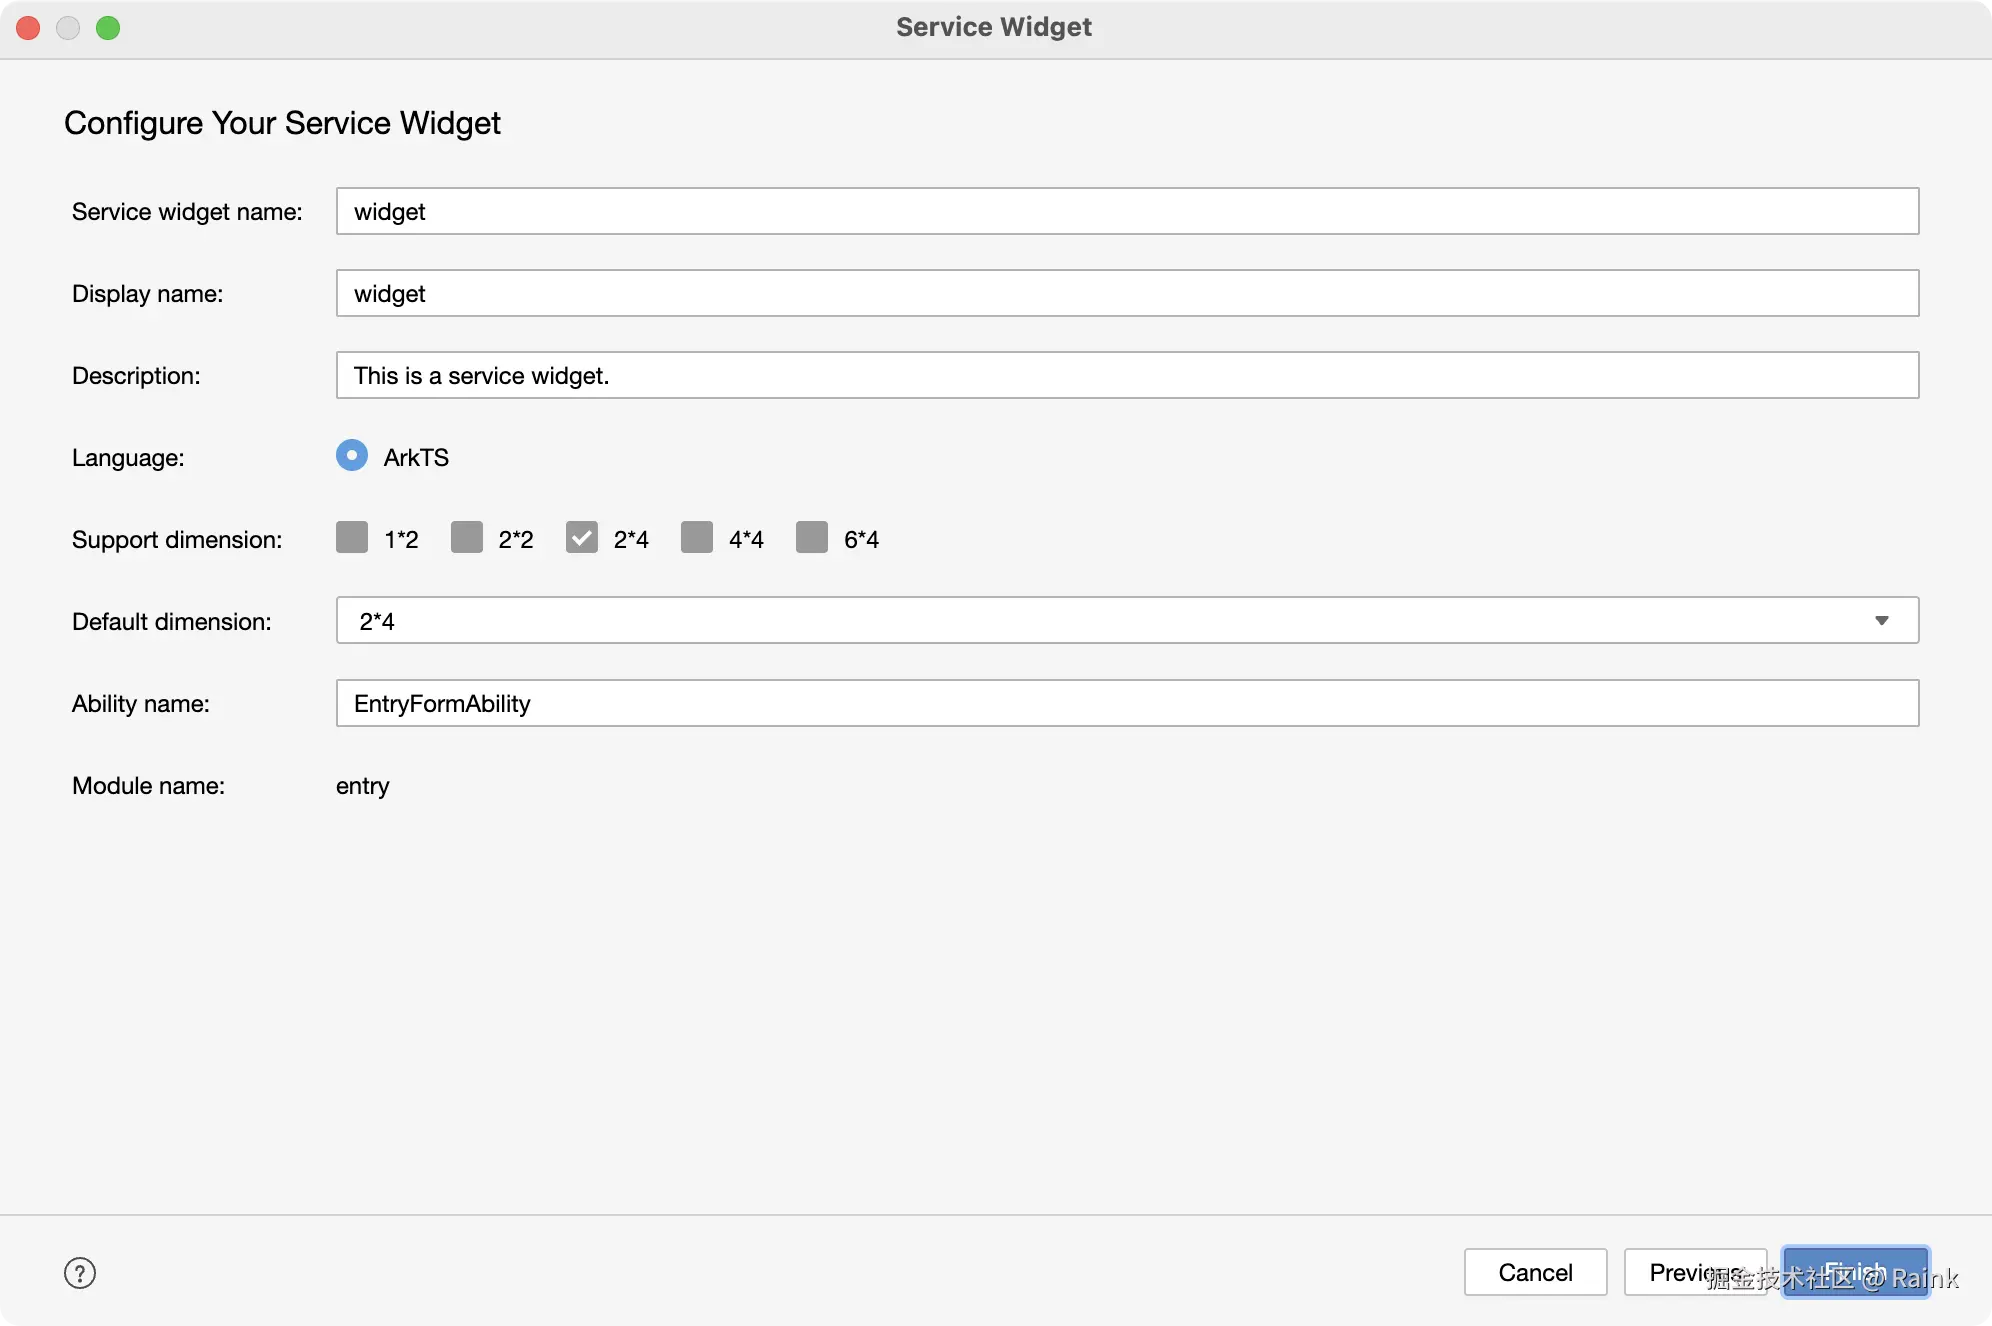1992x1326 pixels.
Task: Uncheck the 2*4 support dimension checkbox
Action: [x=582, y=538]
